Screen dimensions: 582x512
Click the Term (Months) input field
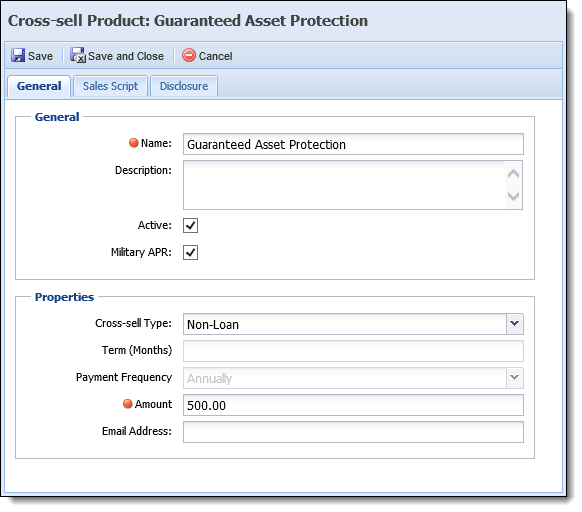tap(353, 351)
